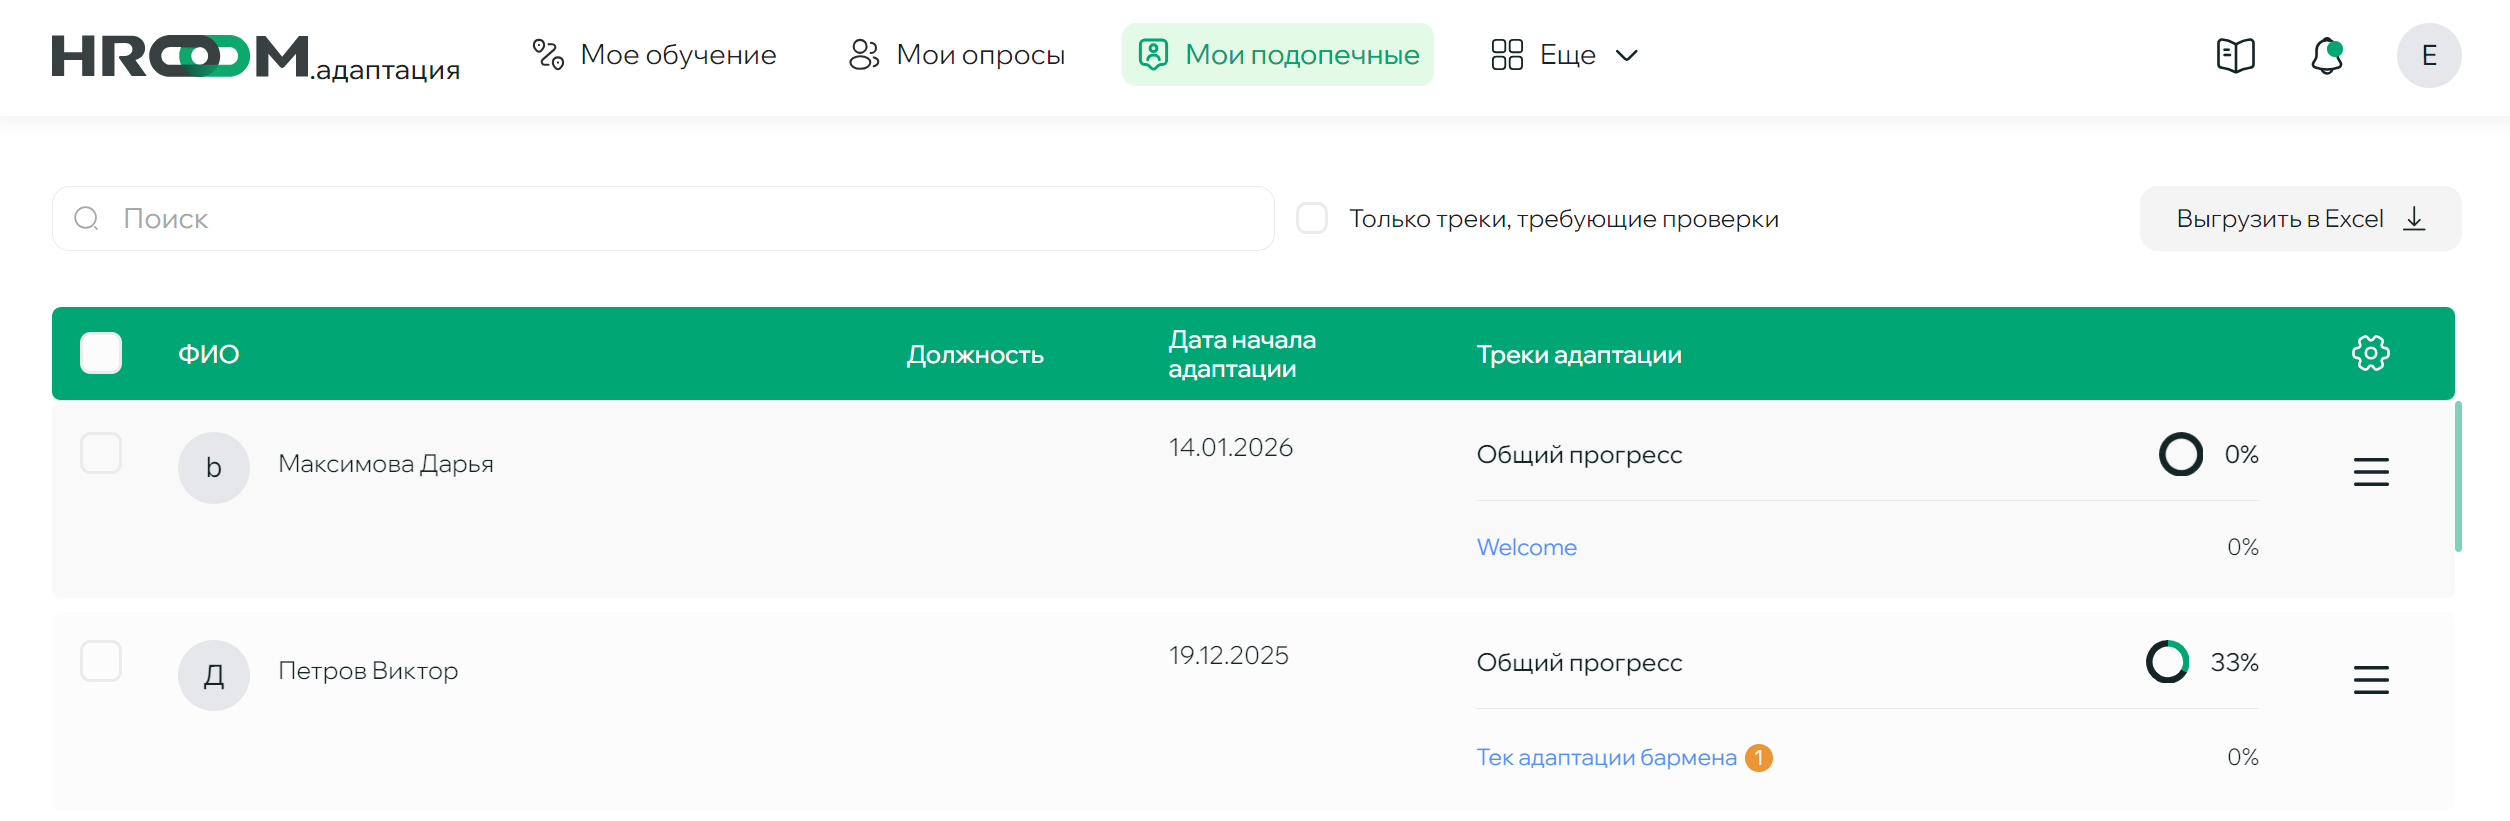This screenshot has height=821, width=2510.
Task: Enable 'Только треки, требующие проверки' checkbox
Action: 1312,218
